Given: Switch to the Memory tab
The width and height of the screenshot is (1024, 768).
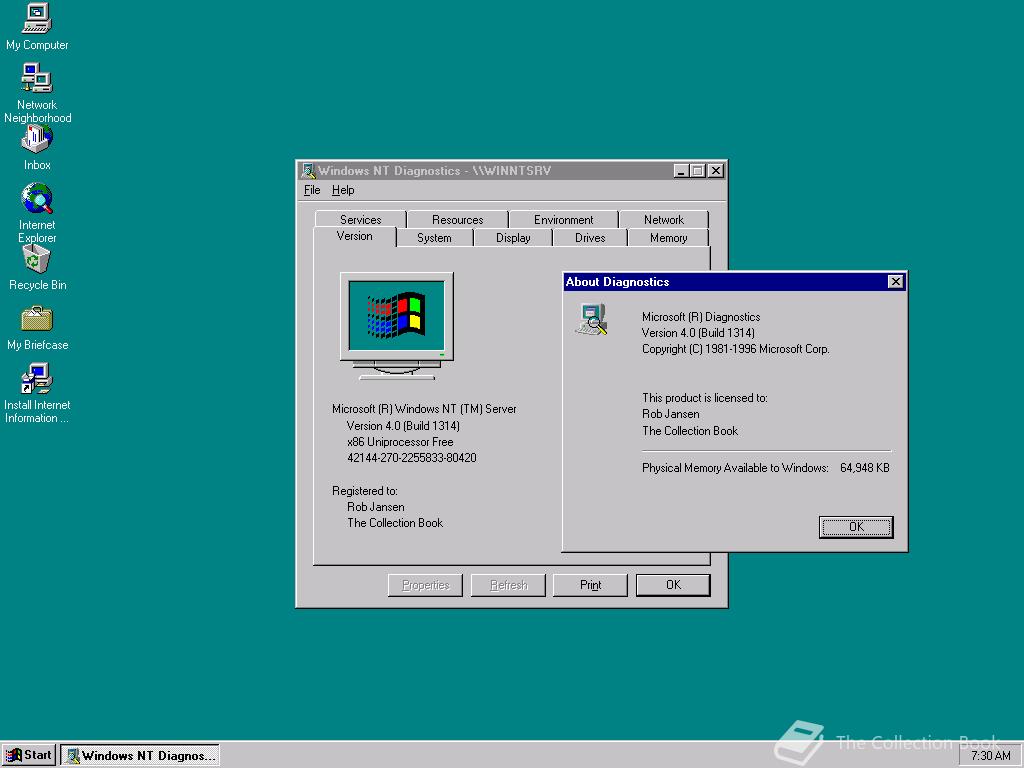Looking at the screenshot, I should click(x=669, y=238).
